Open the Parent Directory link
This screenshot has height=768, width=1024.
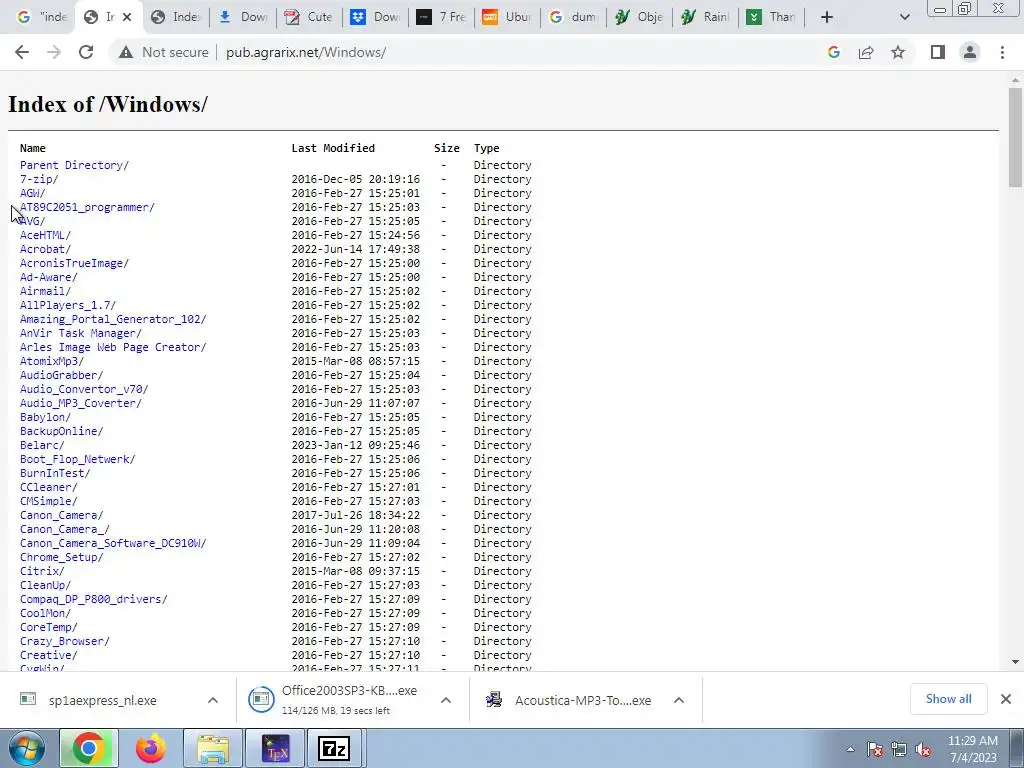[74, 165]
